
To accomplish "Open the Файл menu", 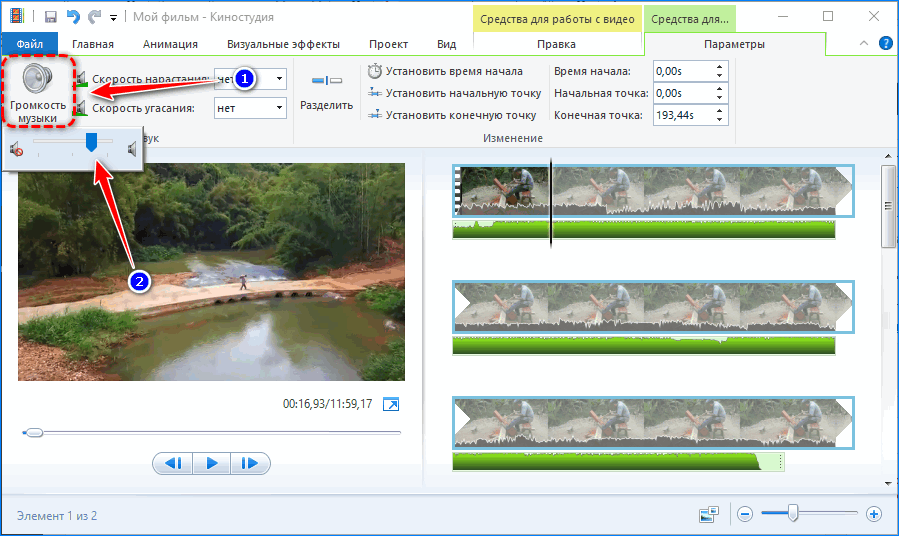I will point(29,44).
